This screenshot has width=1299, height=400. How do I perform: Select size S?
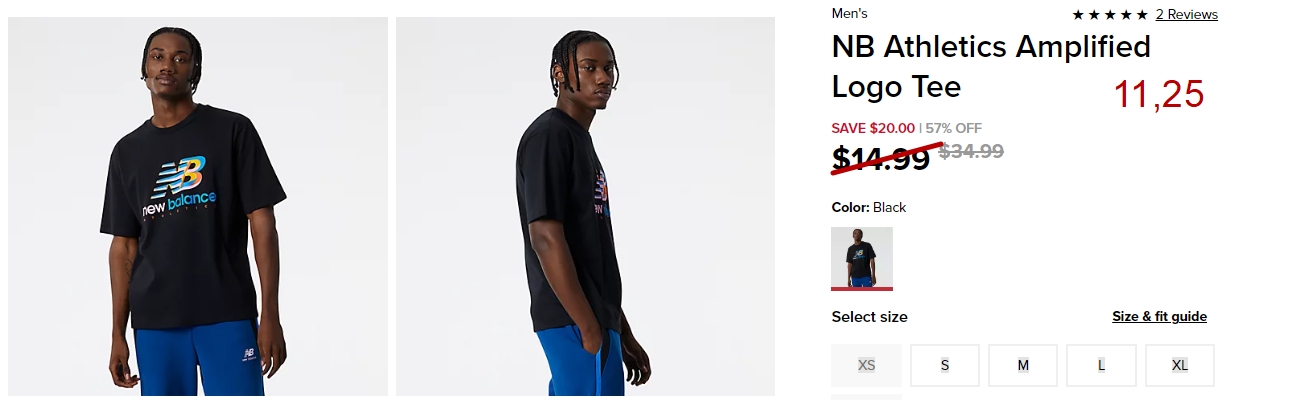coord(944,365)
